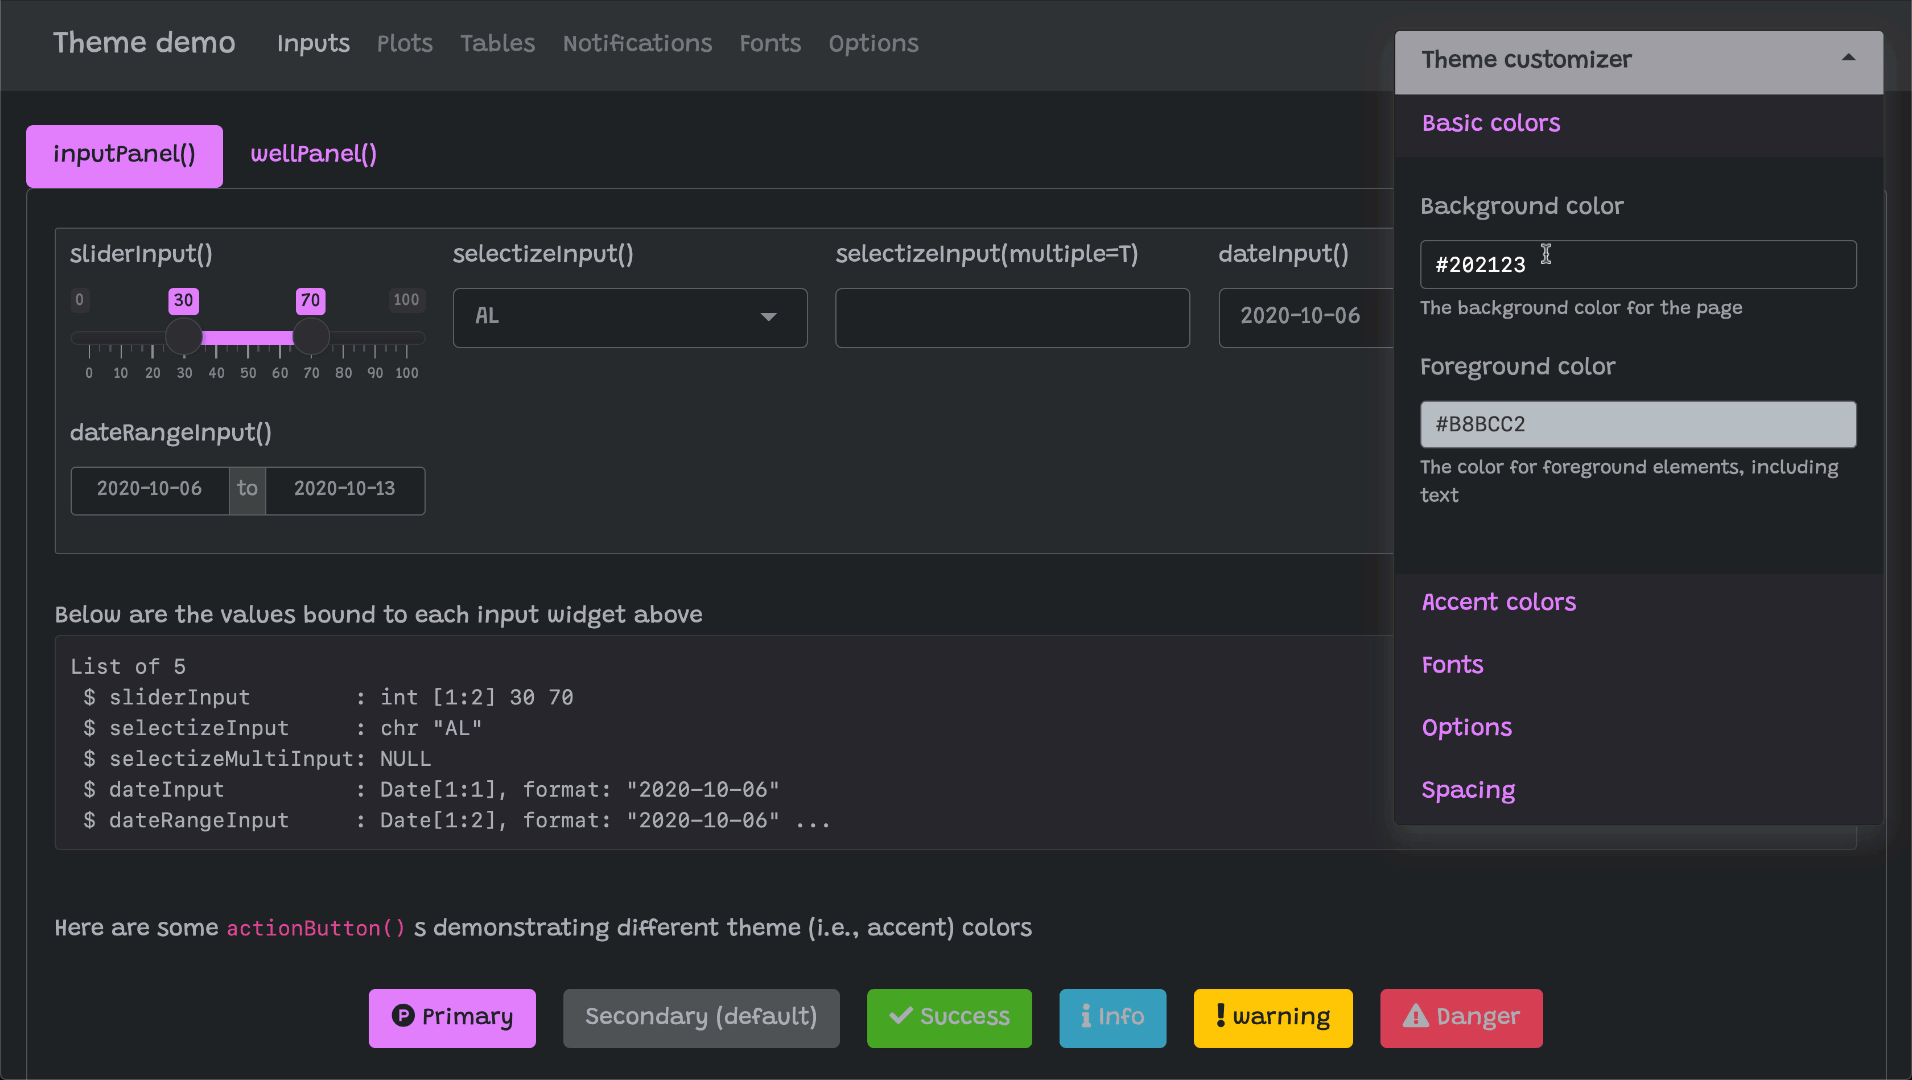1912x1080 pixels.
Task: Click the sliderInput() label
Action: tap(141, 254)
